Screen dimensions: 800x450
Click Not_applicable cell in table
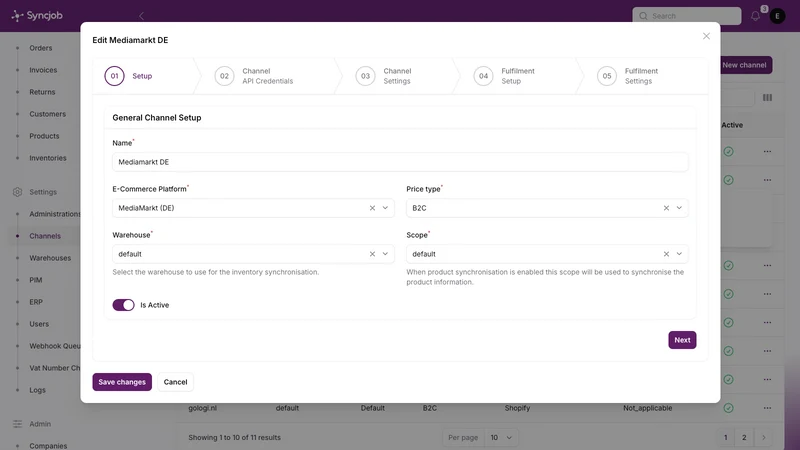click(x=647, y=408)
